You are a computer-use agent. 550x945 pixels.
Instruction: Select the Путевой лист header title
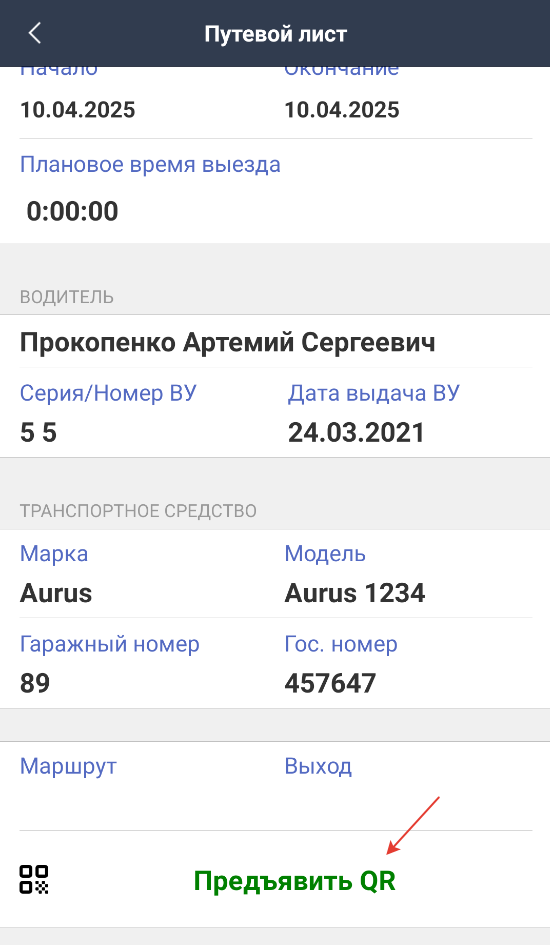pyautogui.click(x=275, y=34)
